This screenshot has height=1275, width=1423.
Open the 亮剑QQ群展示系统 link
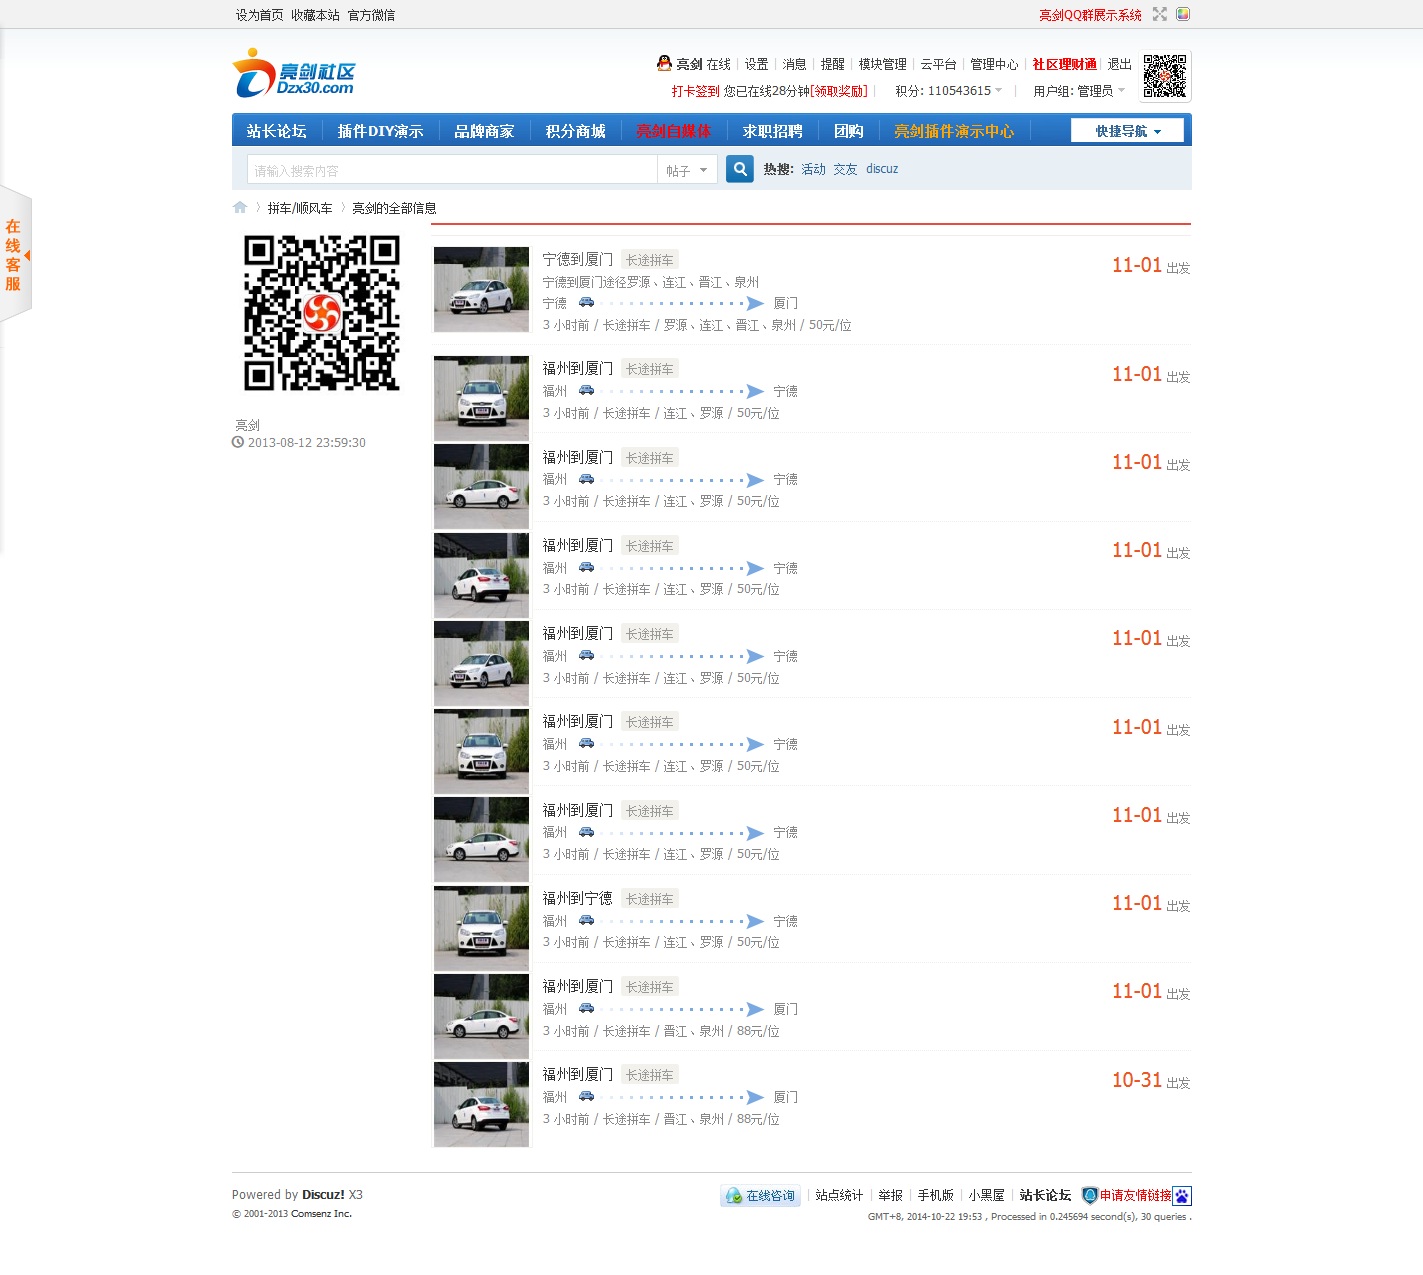click(x=1090, y=15)
